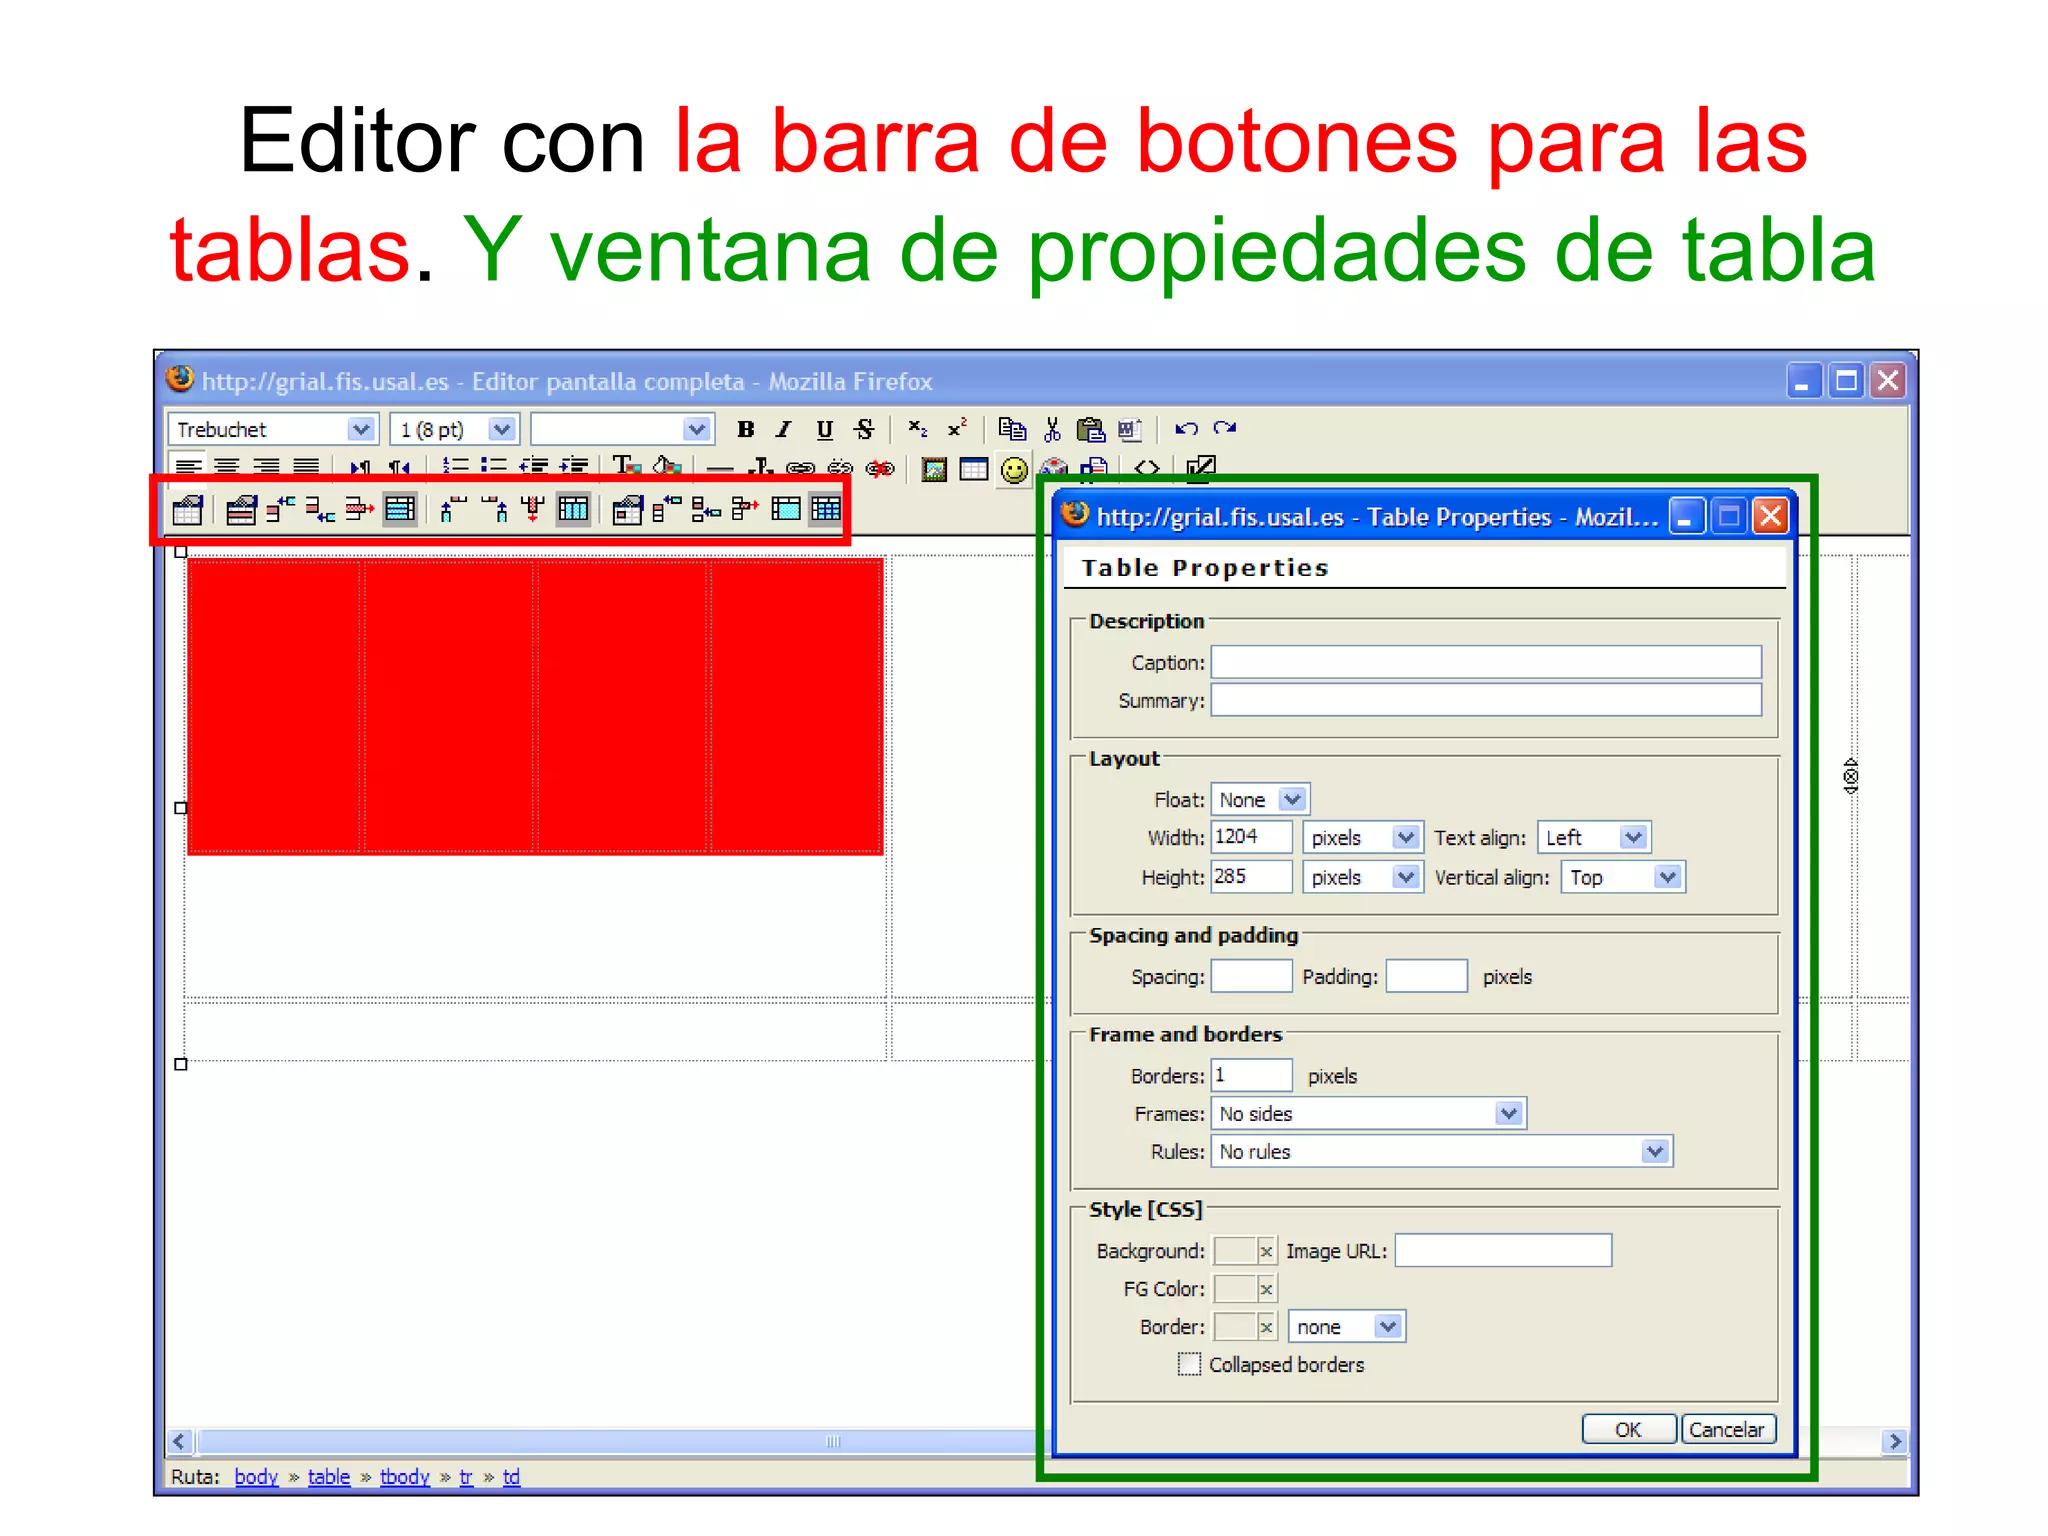This screenshot has width=2048, height=1536.
Task: Open the Height units pixels dropdown
Action: pyautogui.click(x=1362, y=878)
